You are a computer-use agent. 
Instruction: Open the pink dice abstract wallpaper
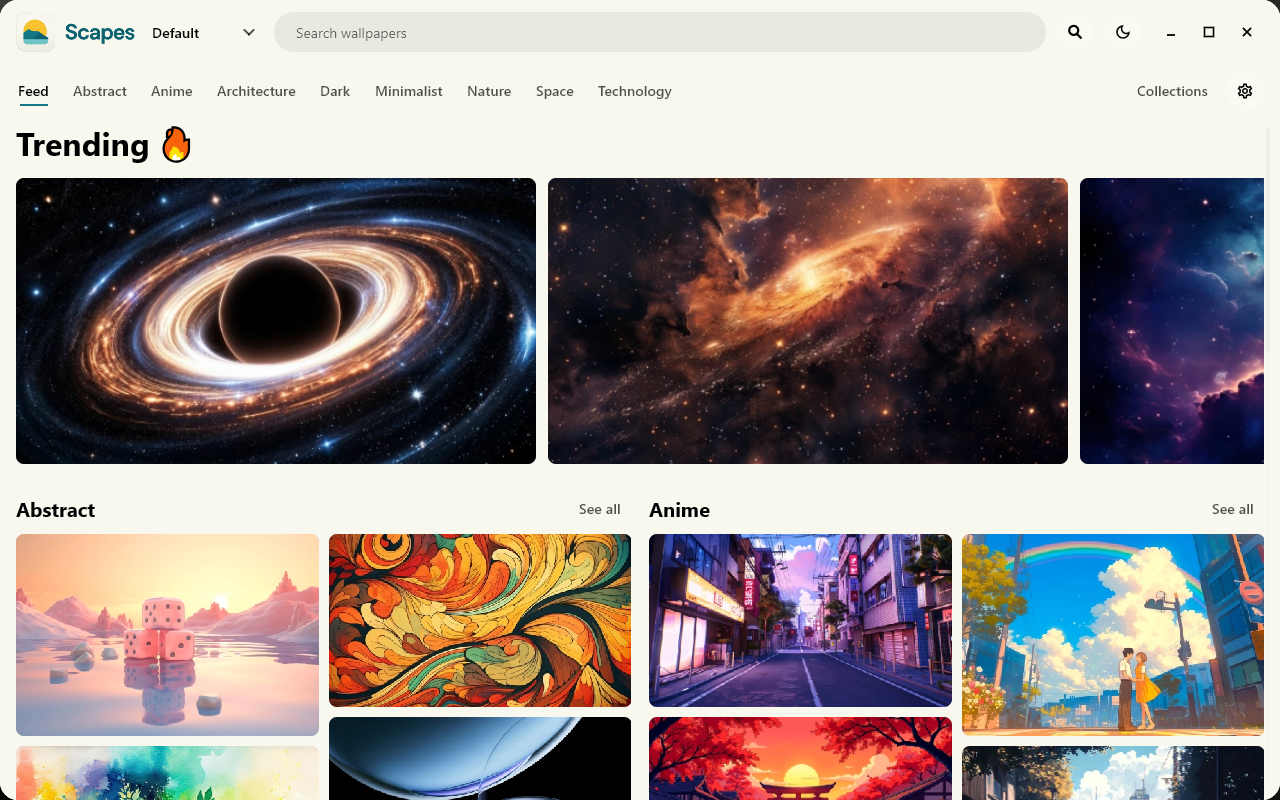pos(167,635)
